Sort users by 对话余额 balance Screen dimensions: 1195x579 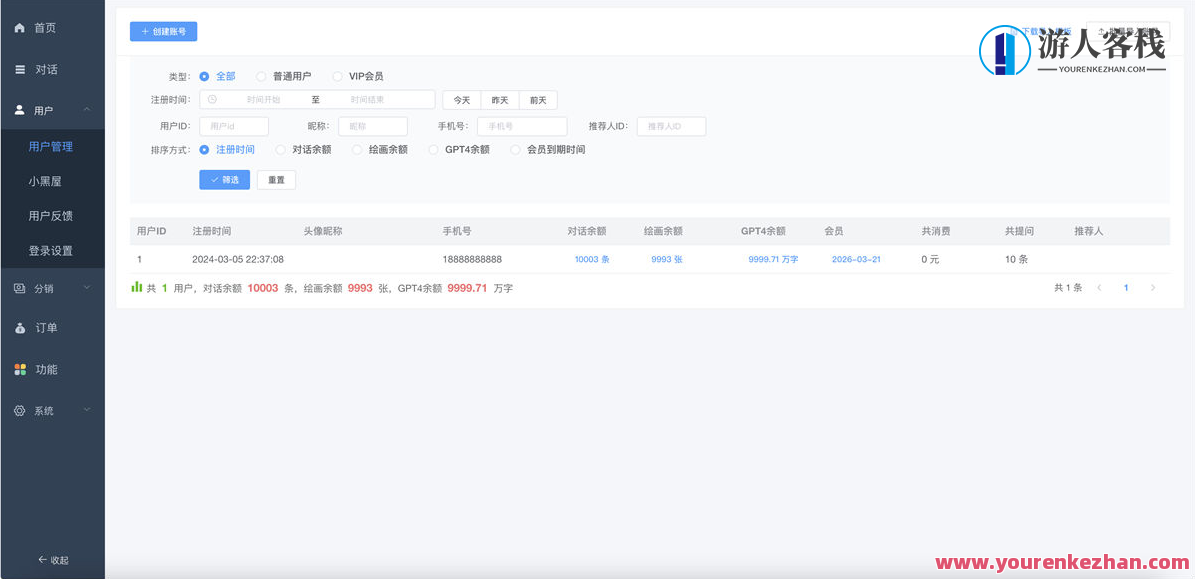(280, 149)
